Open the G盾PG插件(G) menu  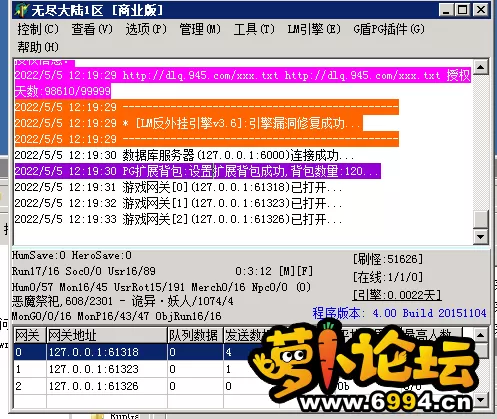click(x=389, y=29)
